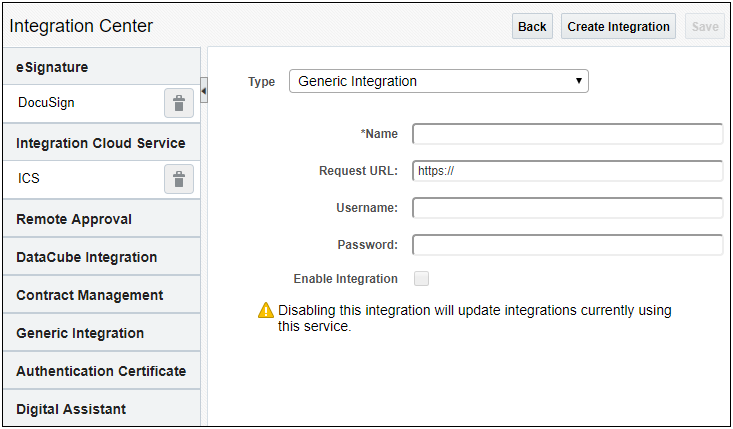
Task: Open Generic Integration in the sidebar
Action: [102, 333]
